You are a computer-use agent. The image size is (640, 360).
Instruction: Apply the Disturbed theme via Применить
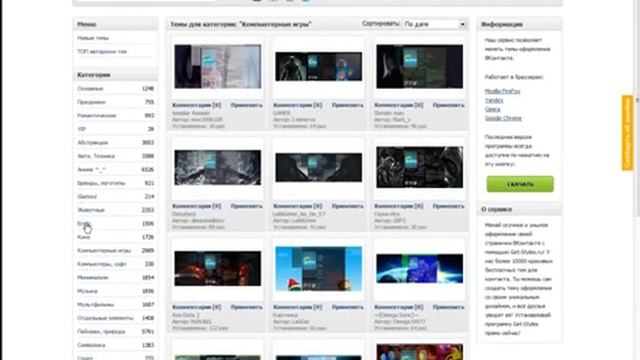click(247, 206)
